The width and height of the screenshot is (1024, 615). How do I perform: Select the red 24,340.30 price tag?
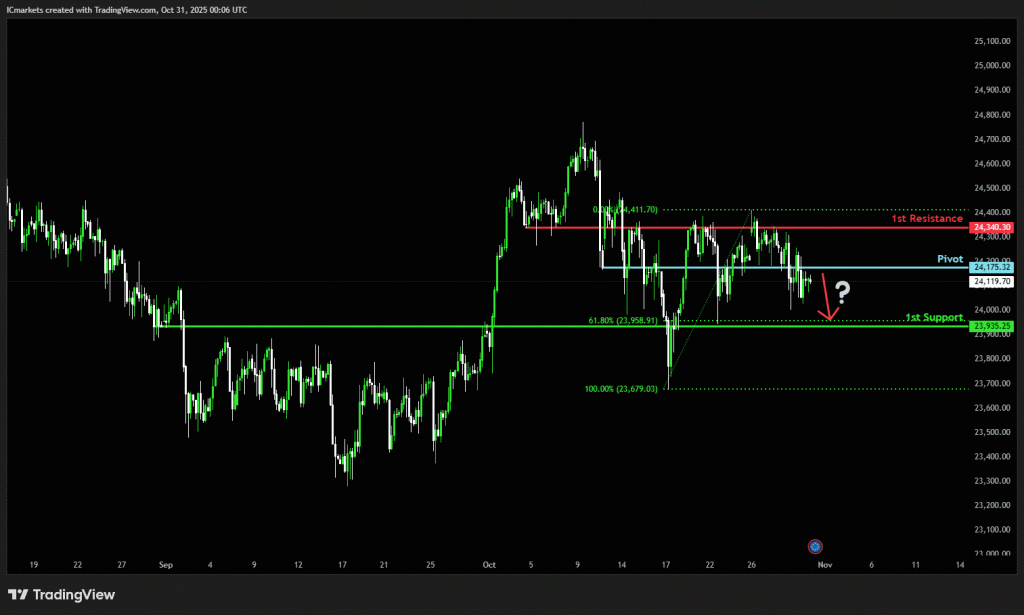coord(991,228)
